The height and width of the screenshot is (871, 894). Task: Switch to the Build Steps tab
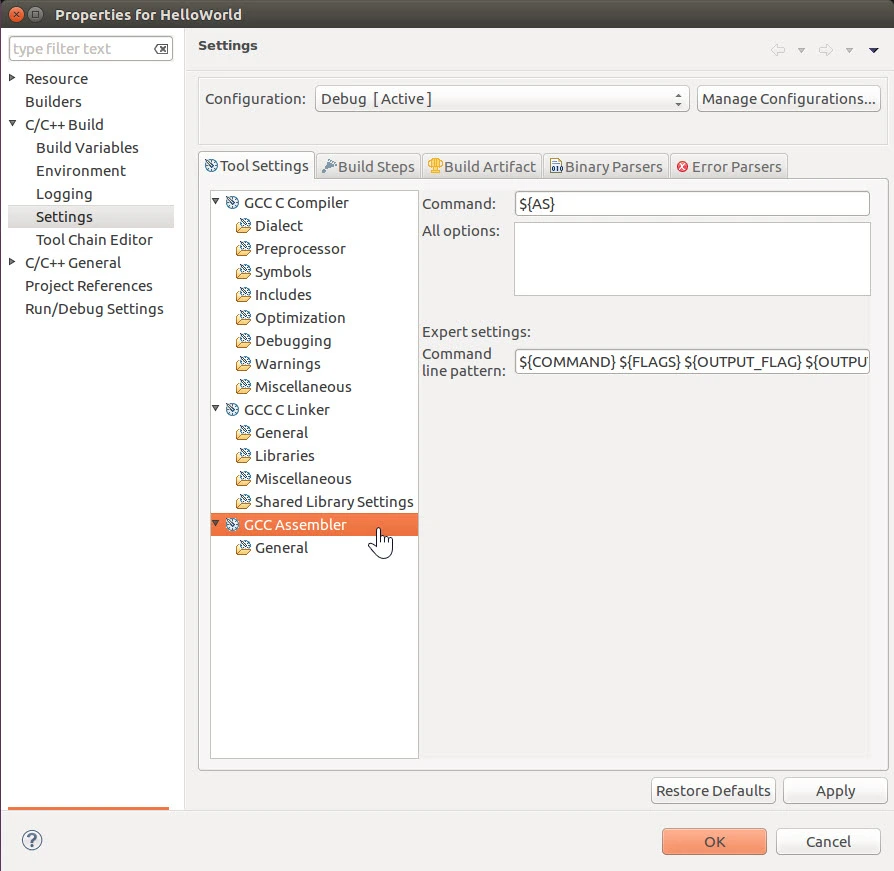[367, 166]
